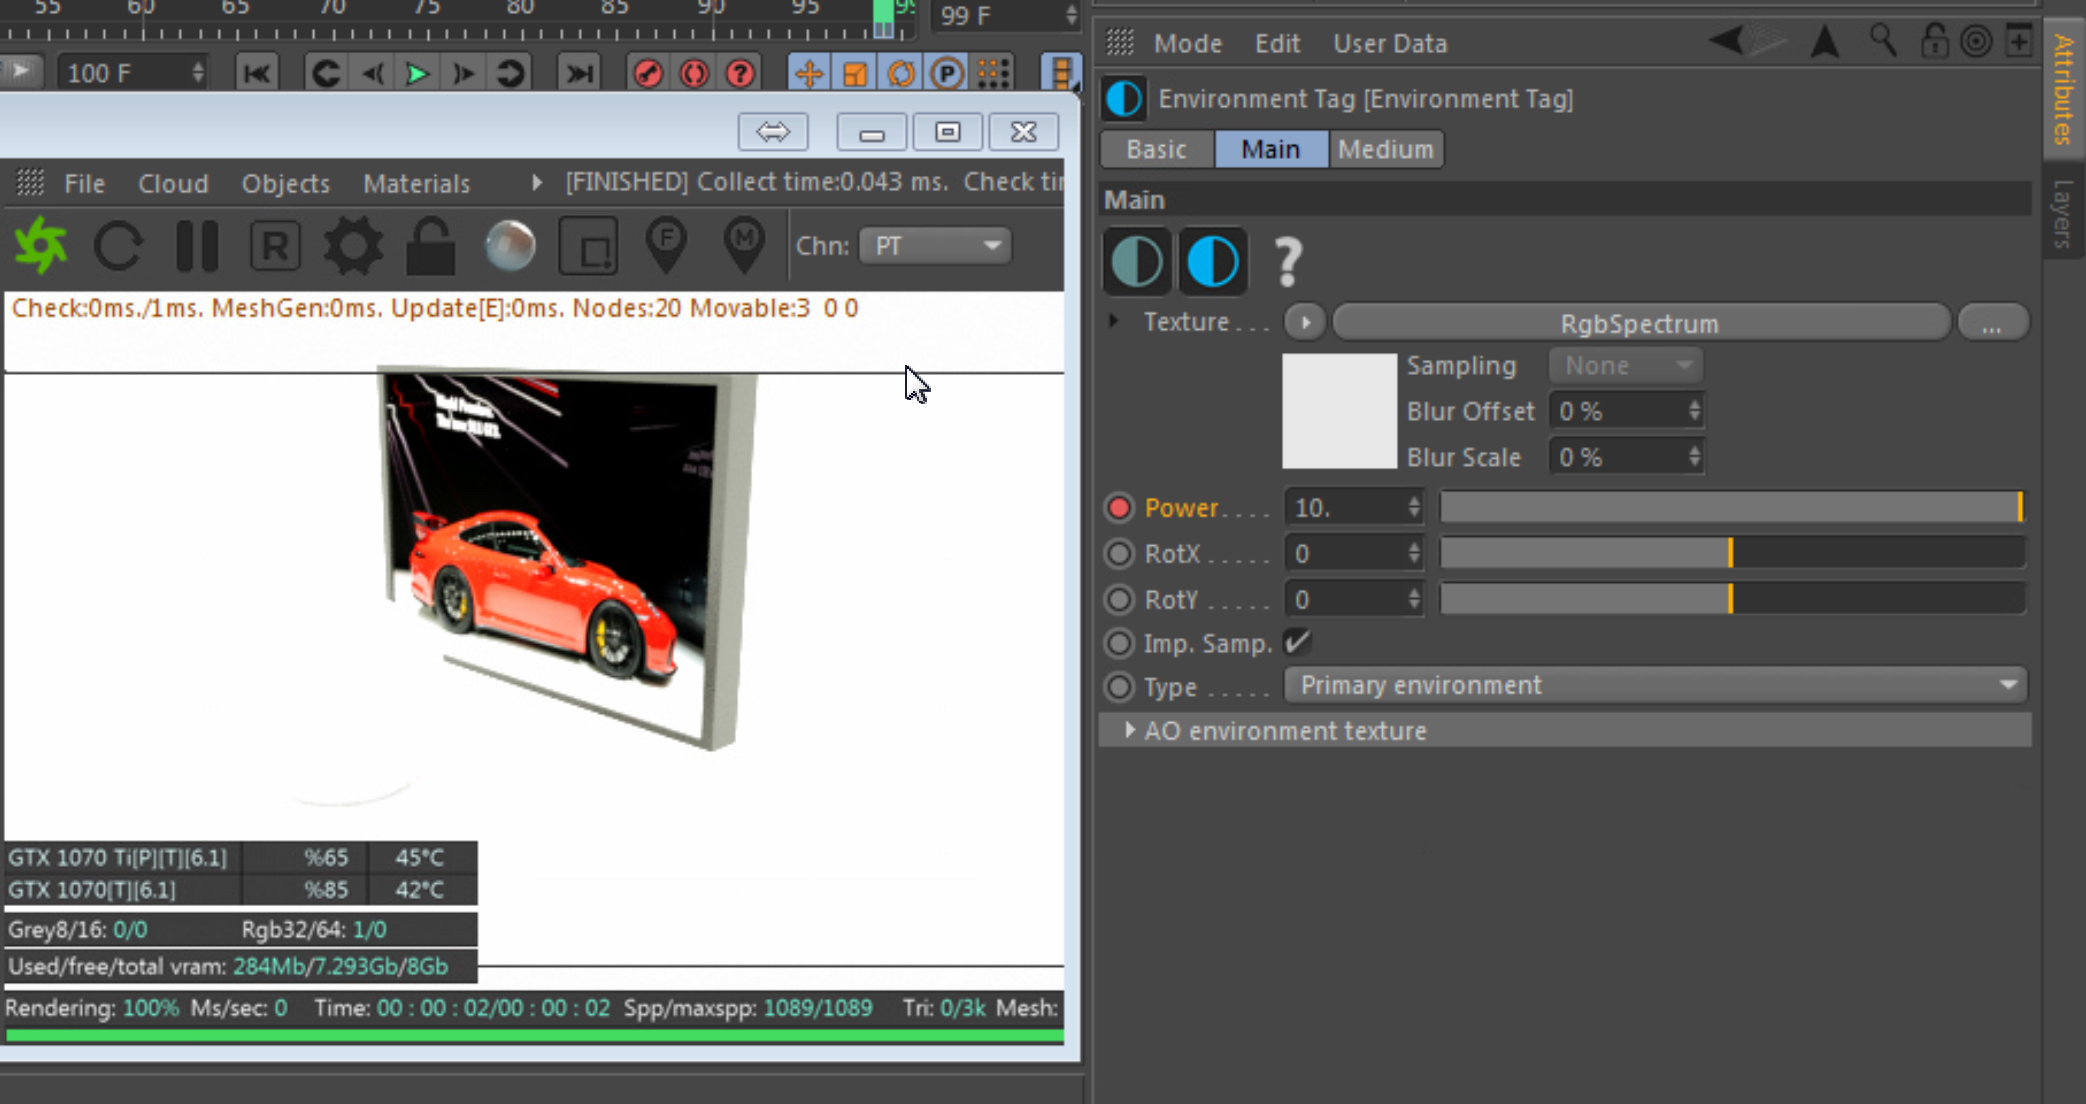Open the Chn PT channel dropdown

tap(935, 246)
